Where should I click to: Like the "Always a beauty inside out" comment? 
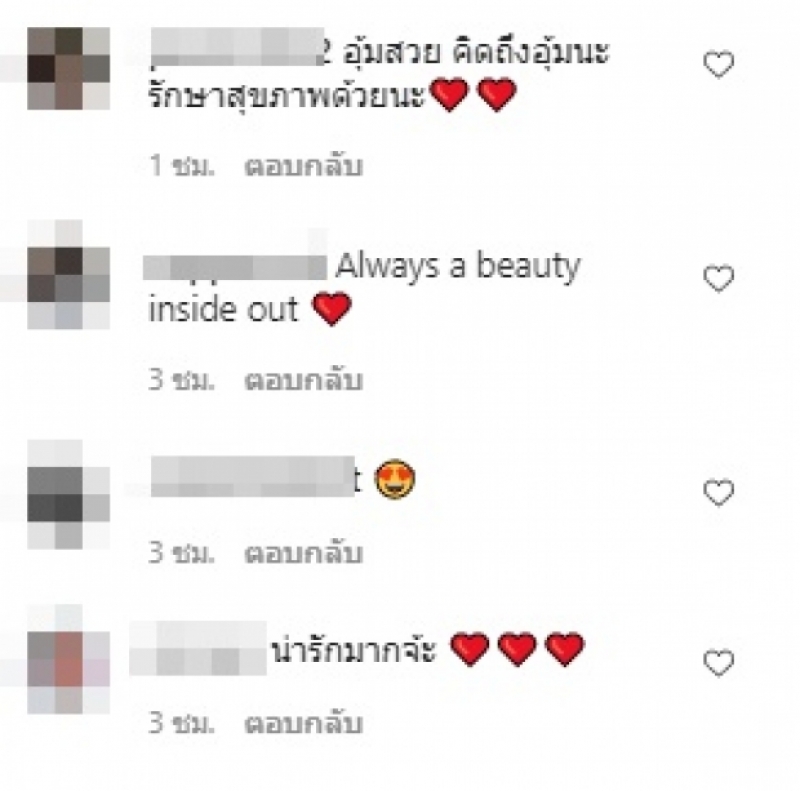tap(718, 279)
